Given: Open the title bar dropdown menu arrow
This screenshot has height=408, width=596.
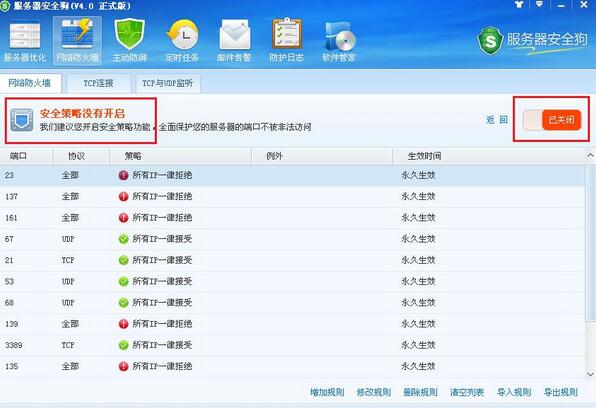Looking at the screenshot, I should pos(539,4).
